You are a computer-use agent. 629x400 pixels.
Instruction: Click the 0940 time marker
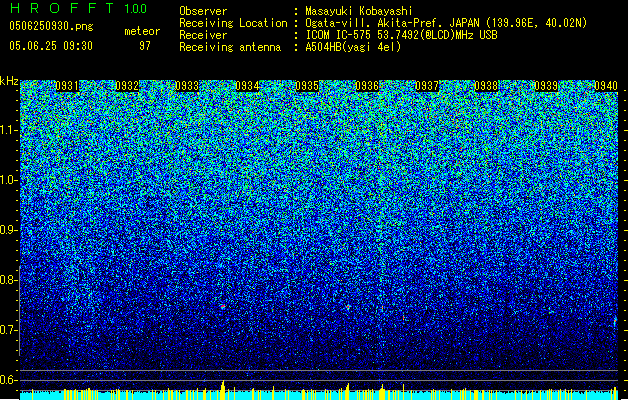(x=606, y=86)
